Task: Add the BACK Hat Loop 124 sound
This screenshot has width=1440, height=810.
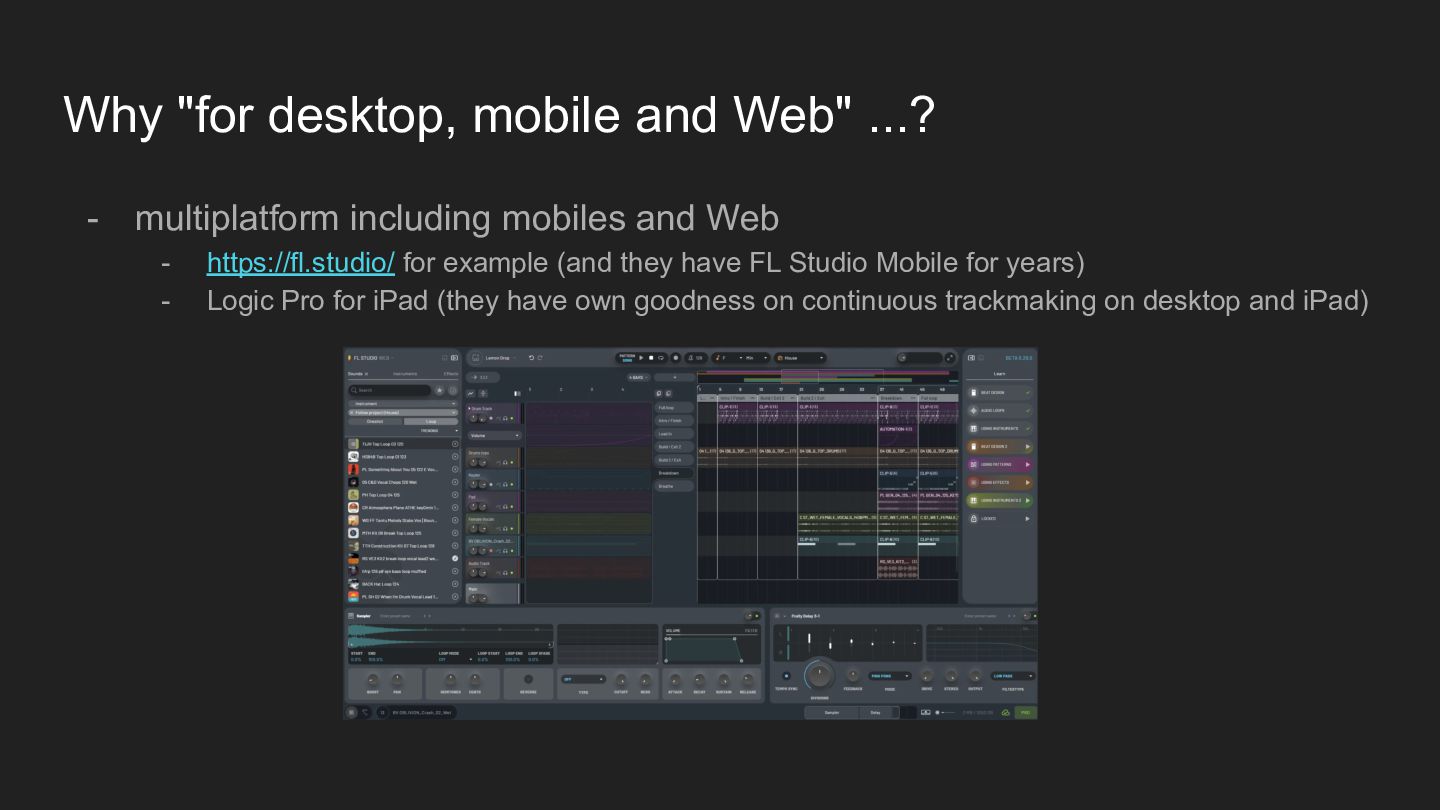Action: 455,584
